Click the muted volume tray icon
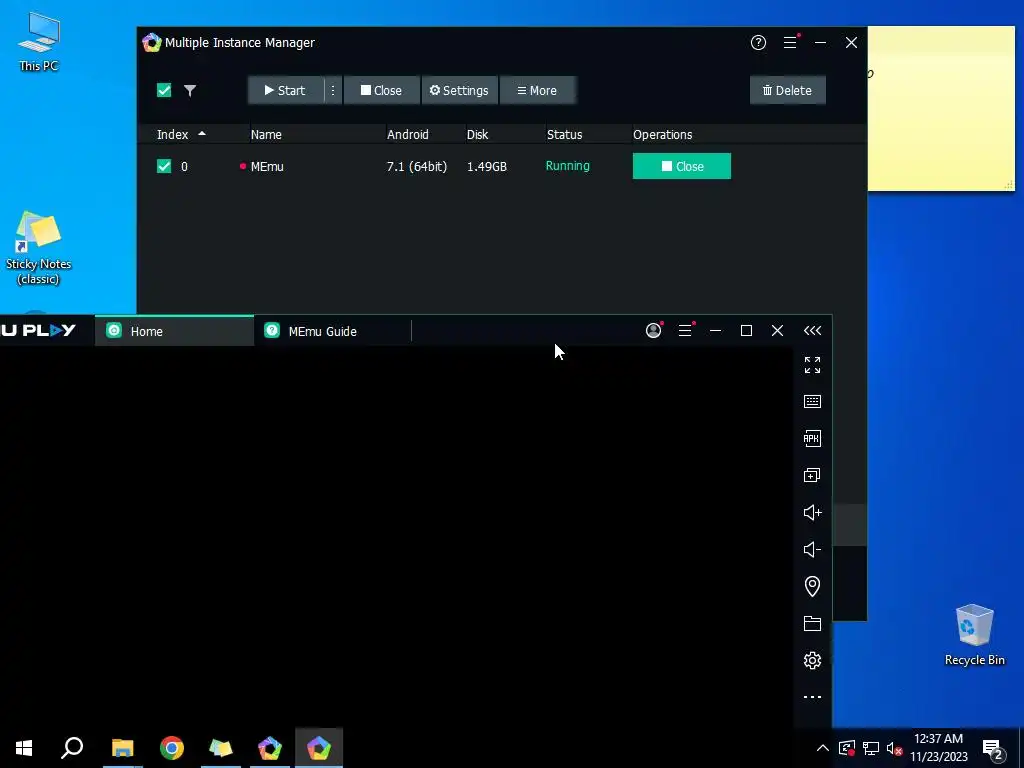The height and width of the screenshot is (768, 1024). (x=894, y=748)
